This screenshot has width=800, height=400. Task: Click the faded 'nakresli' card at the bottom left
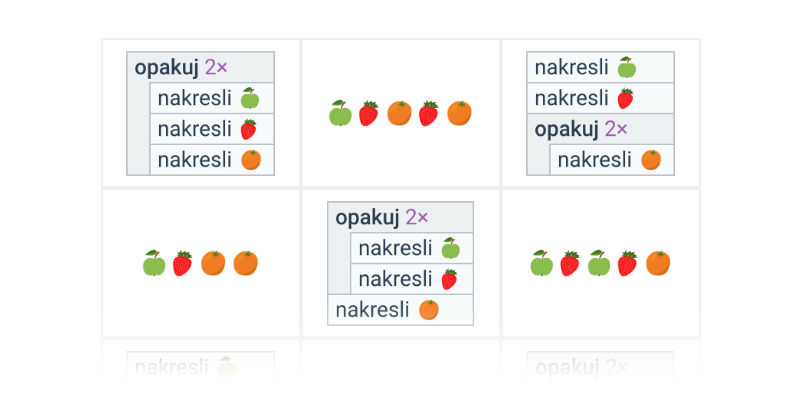[201, 365]
